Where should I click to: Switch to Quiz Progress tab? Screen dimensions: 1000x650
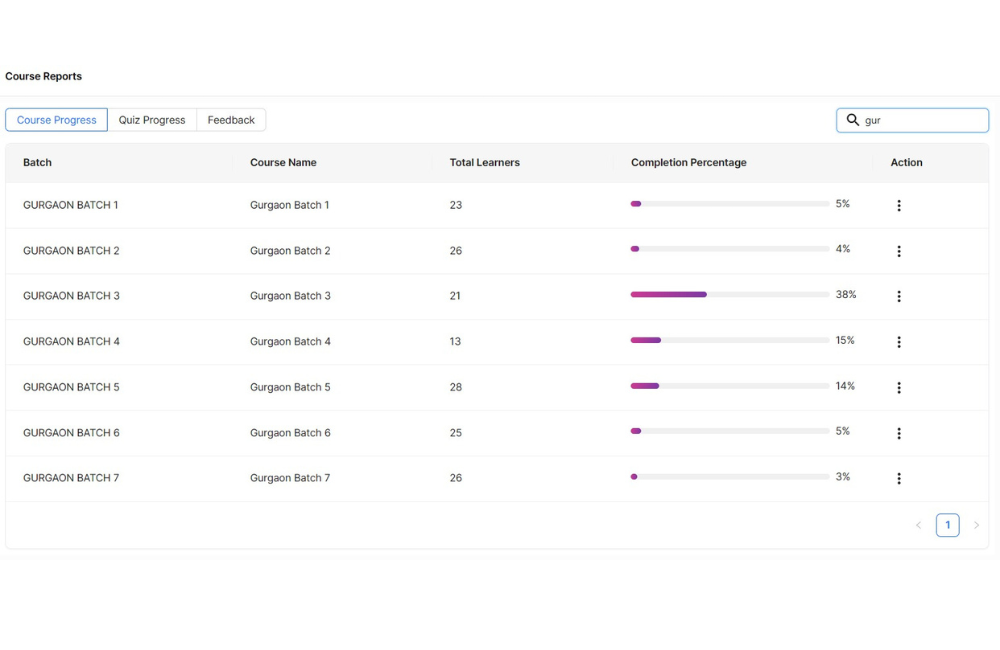pyautogui.click(x=152, y=120)
